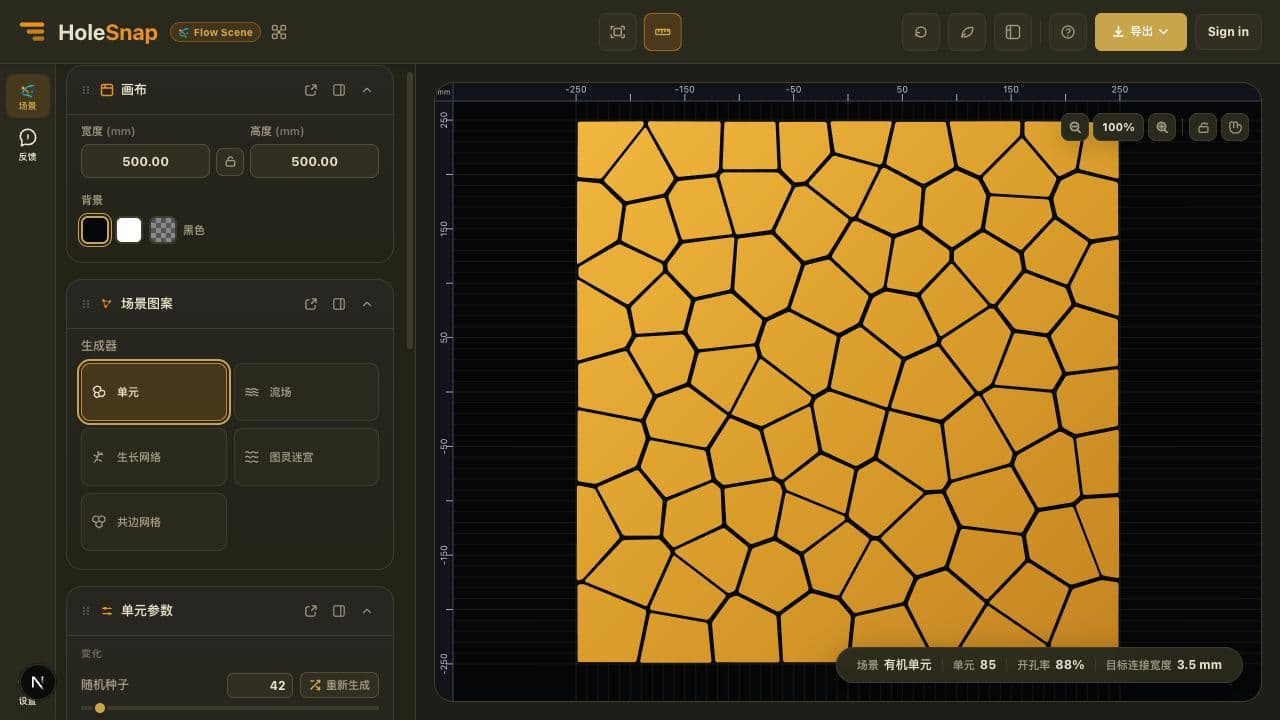
Task: Click the 100% zoom level button
Action: pos(1118,127)
